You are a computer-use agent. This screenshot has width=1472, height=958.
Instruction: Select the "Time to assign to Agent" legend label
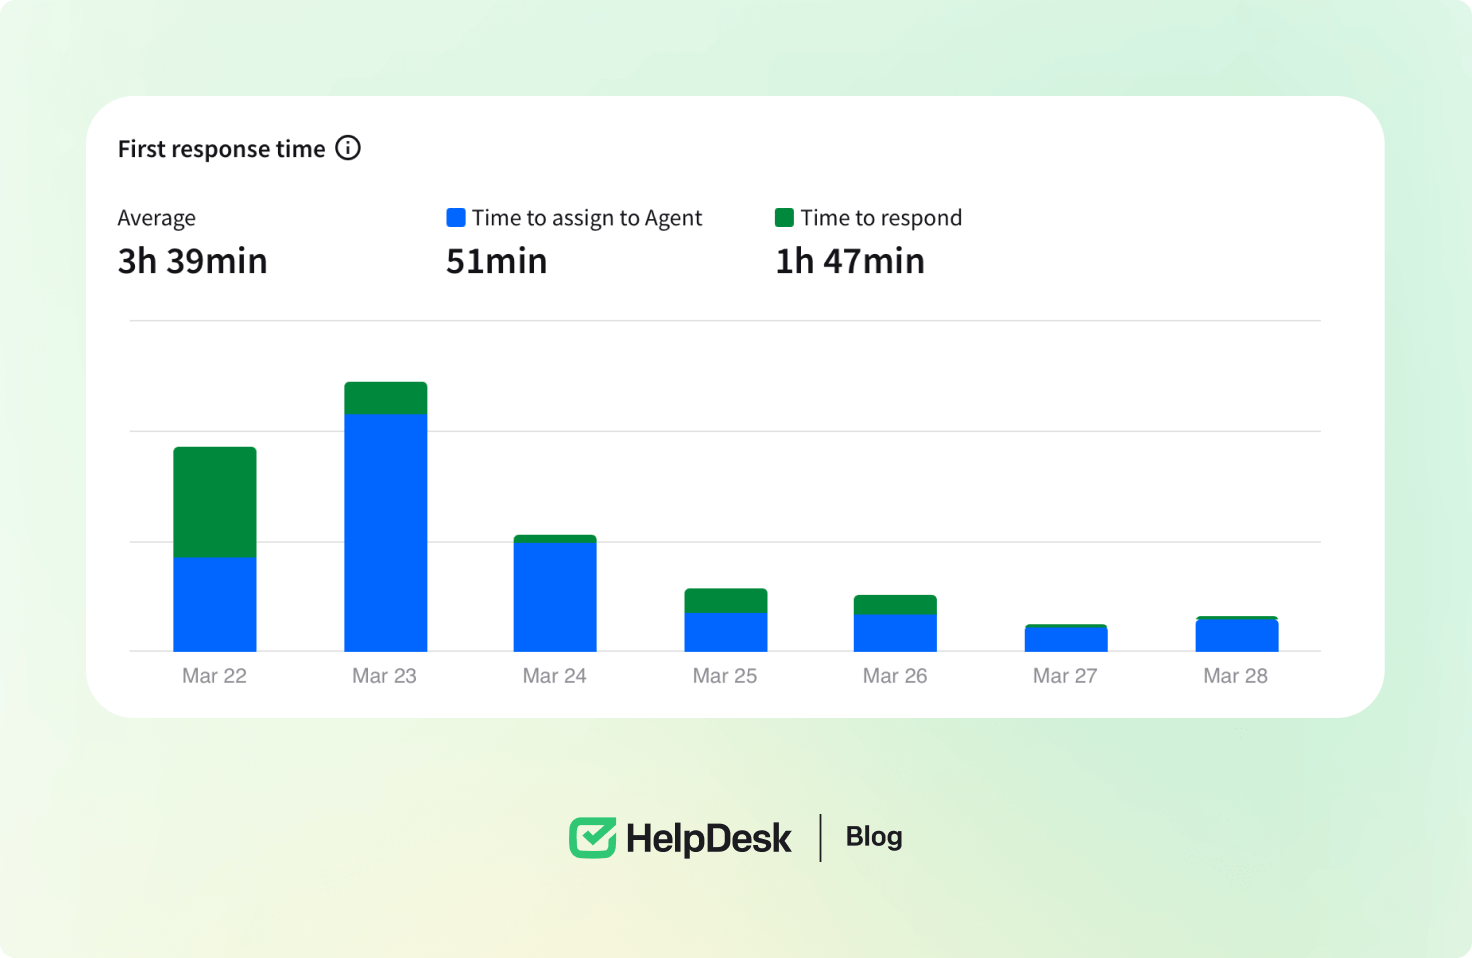[x=587, y=218]
